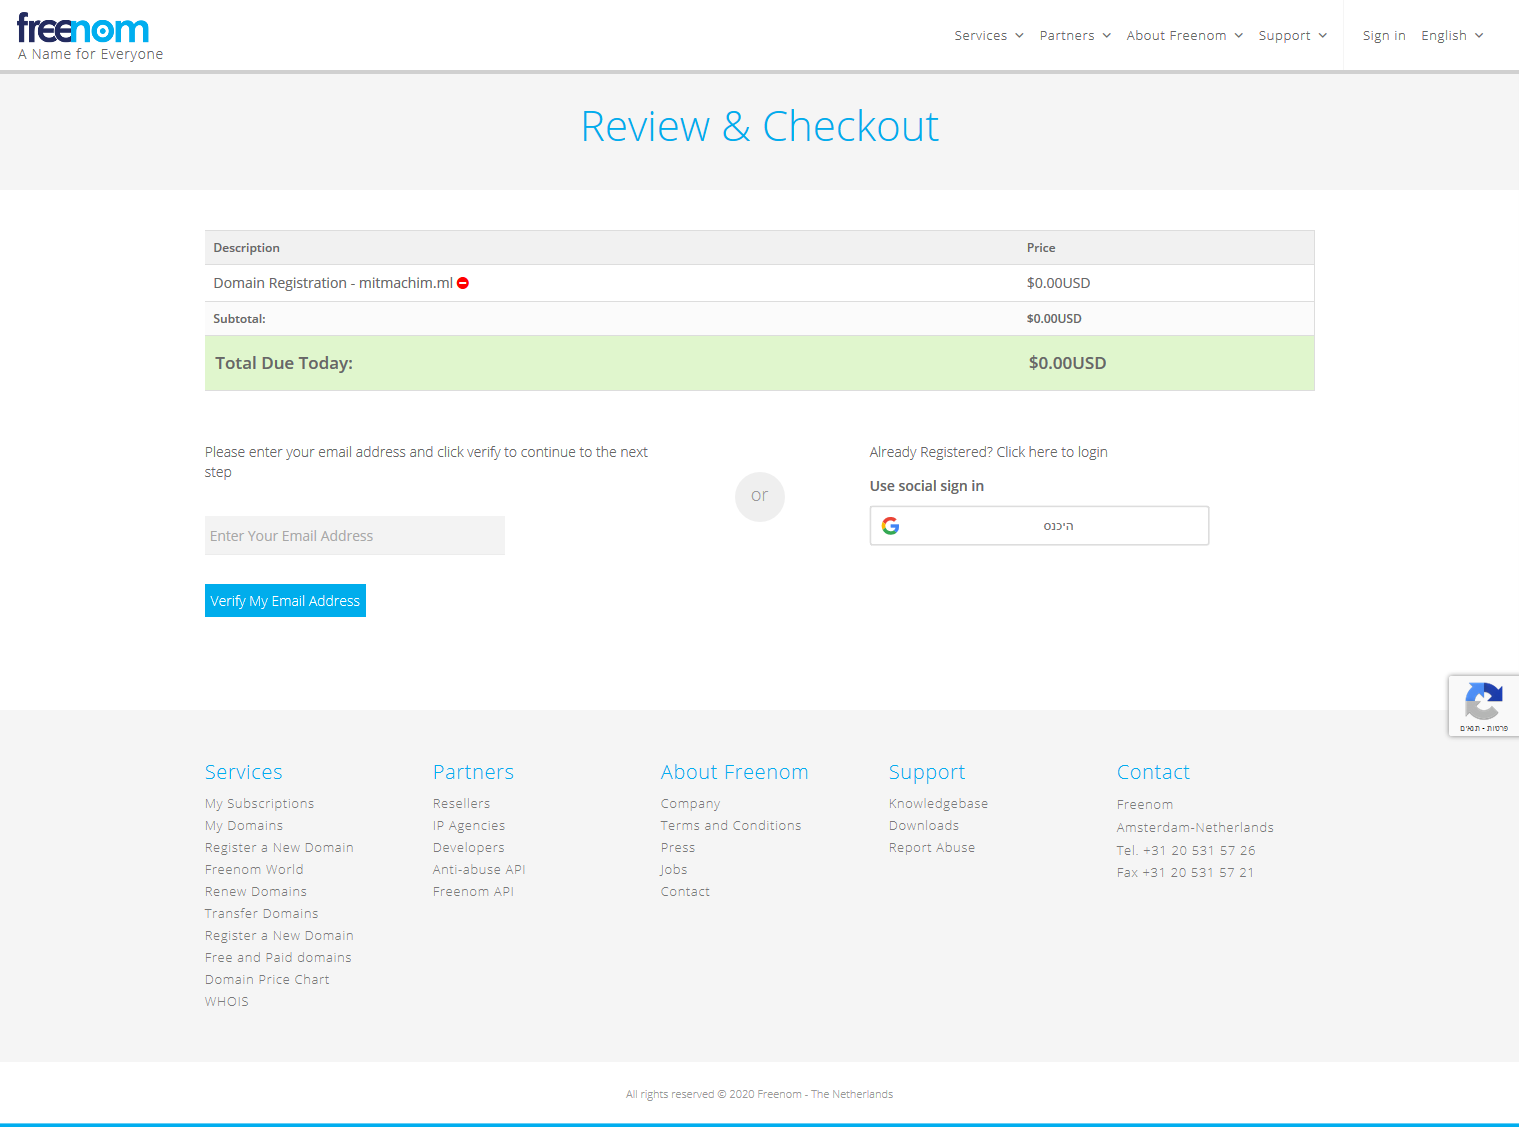Open Freenom World footer link

click(x=254, y=870)
